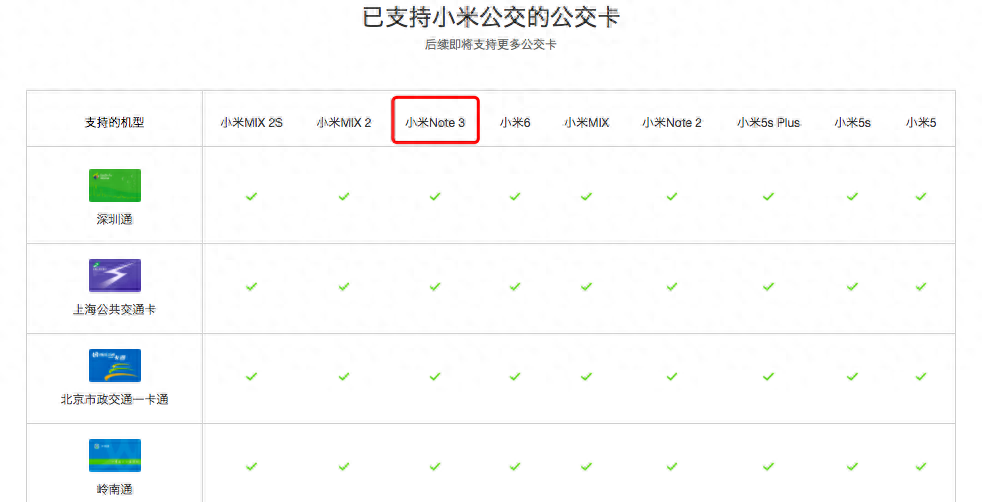Click 北京市政交通一卡通 checkmark under 小米6
This screenshot has width=982, height=502.
click(515, 377)
